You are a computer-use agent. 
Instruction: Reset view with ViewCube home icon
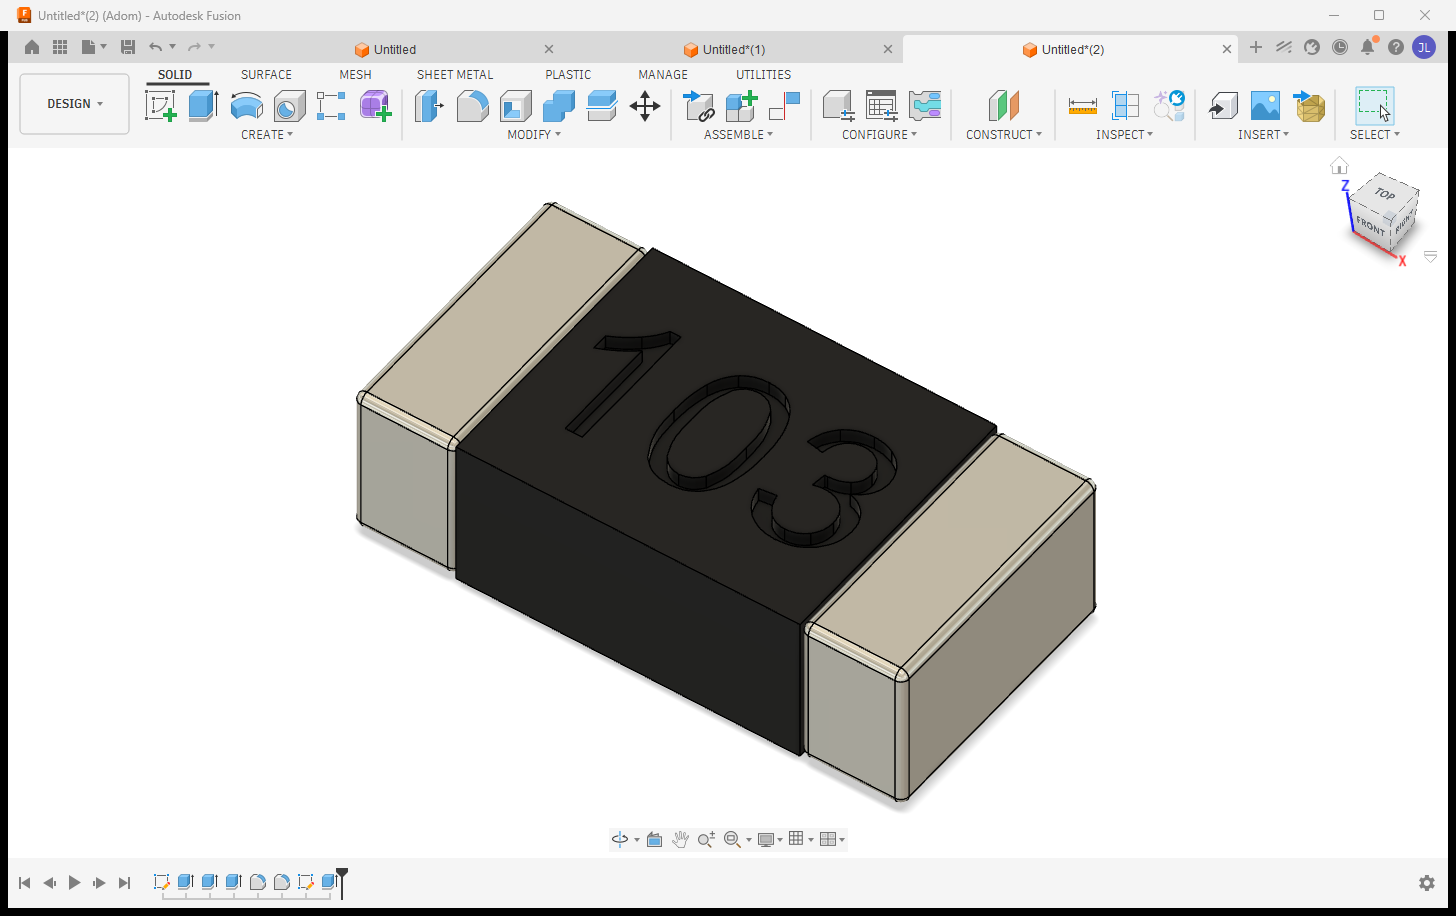pyautogui.click(x=1339, y=166)
